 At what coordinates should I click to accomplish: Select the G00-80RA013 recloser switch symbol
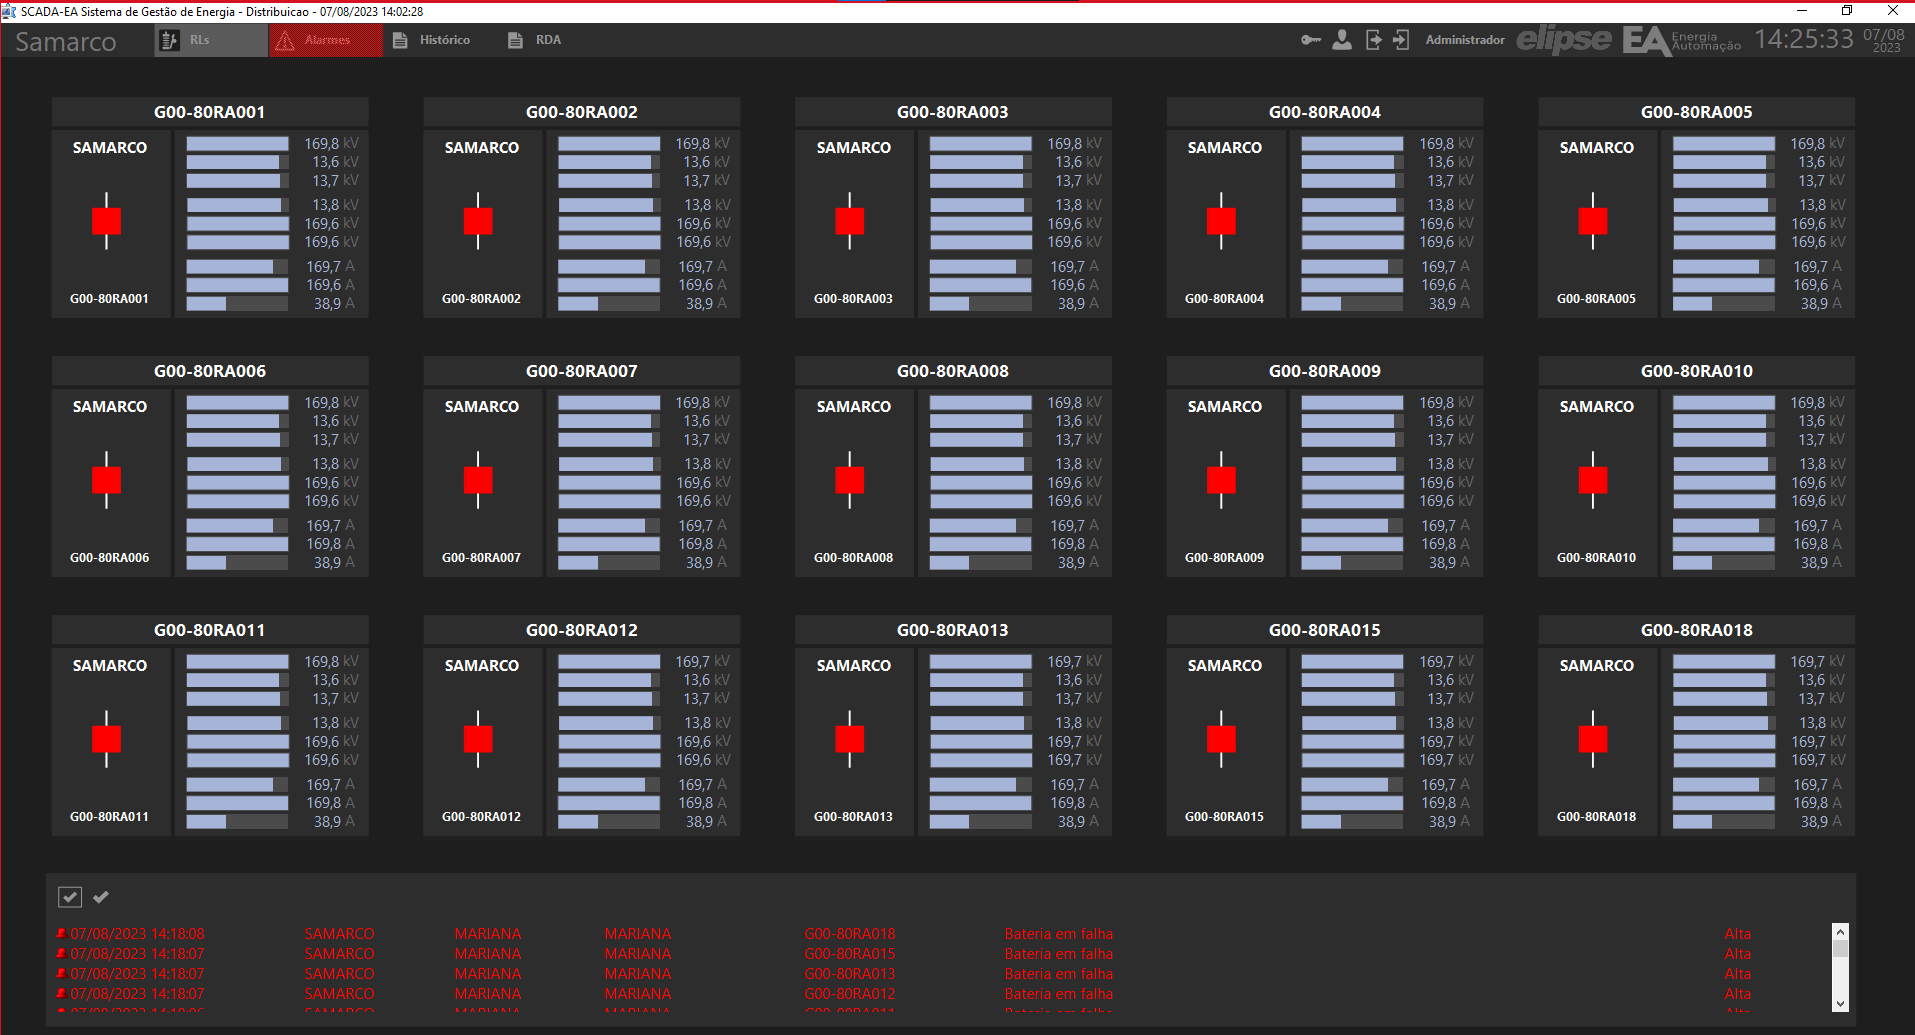[x=850, y=739]
